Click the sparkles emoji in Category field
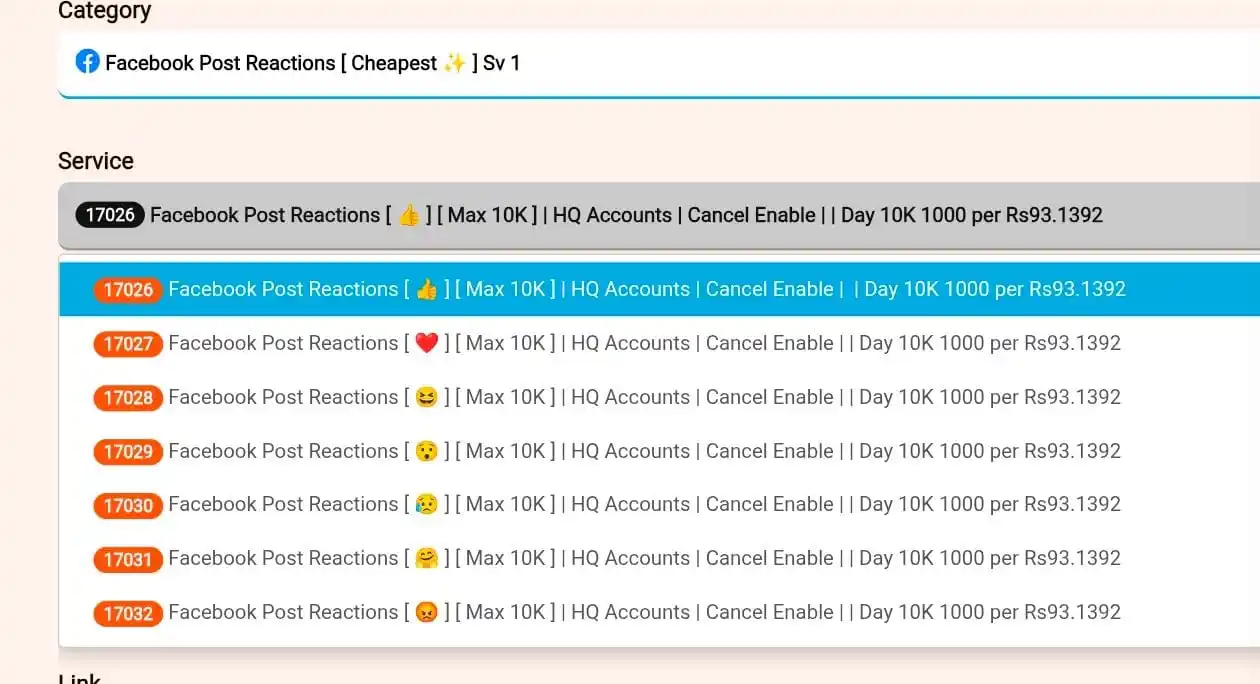Image resolution: width=1260 pixels, height=684 pixels. tap(455, 62)
